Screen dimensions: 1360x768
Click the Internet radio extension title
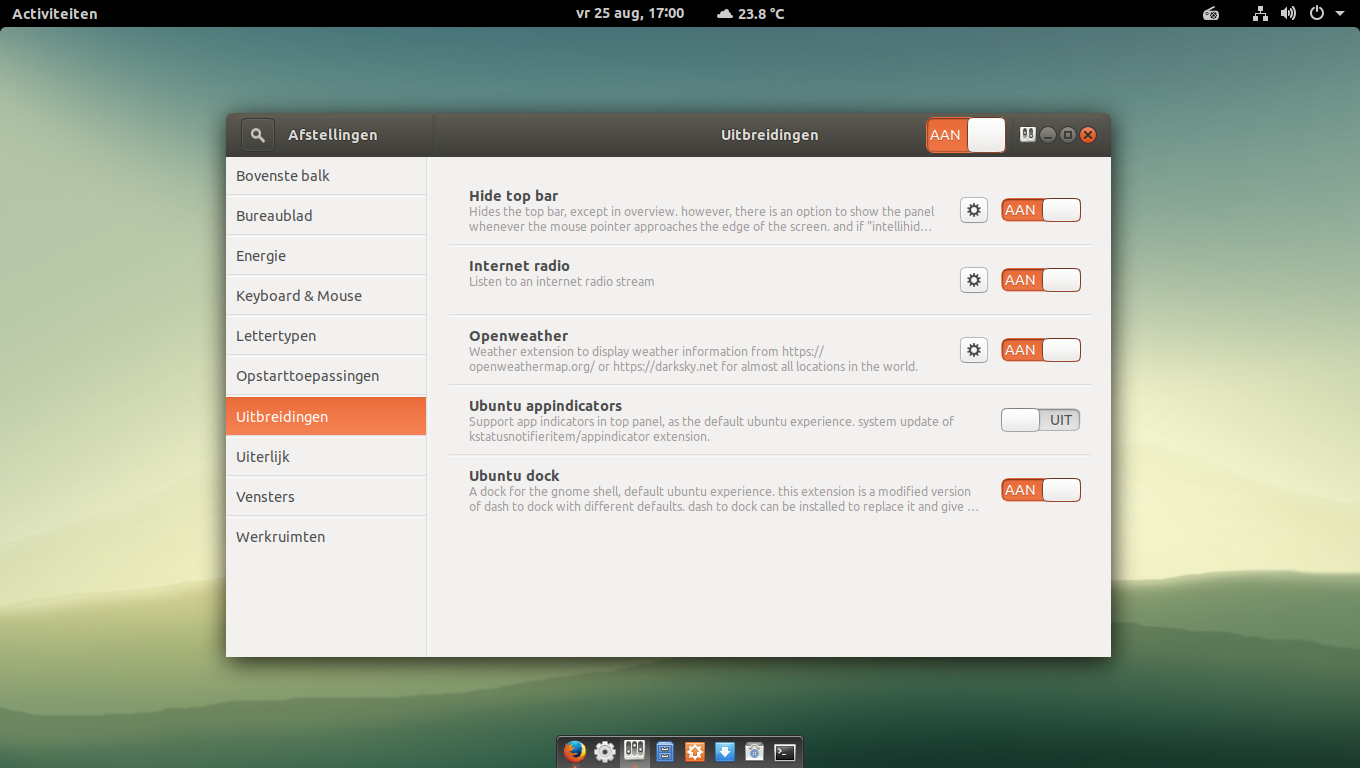pyautogui.click(x=519, y=266)
